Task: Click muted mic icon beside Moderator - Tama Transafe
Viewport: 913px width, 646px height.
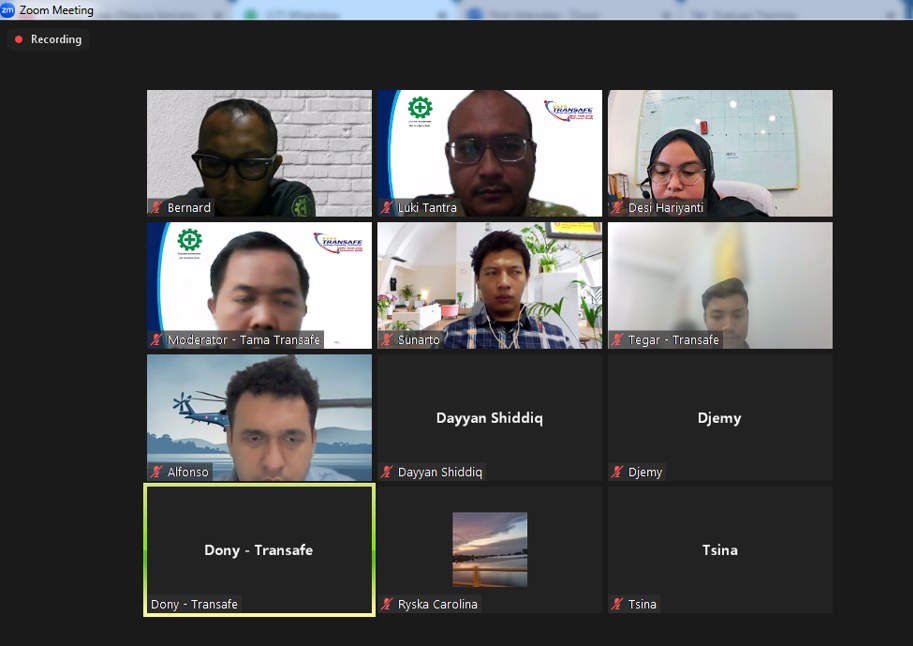Action: coord(157,340)
